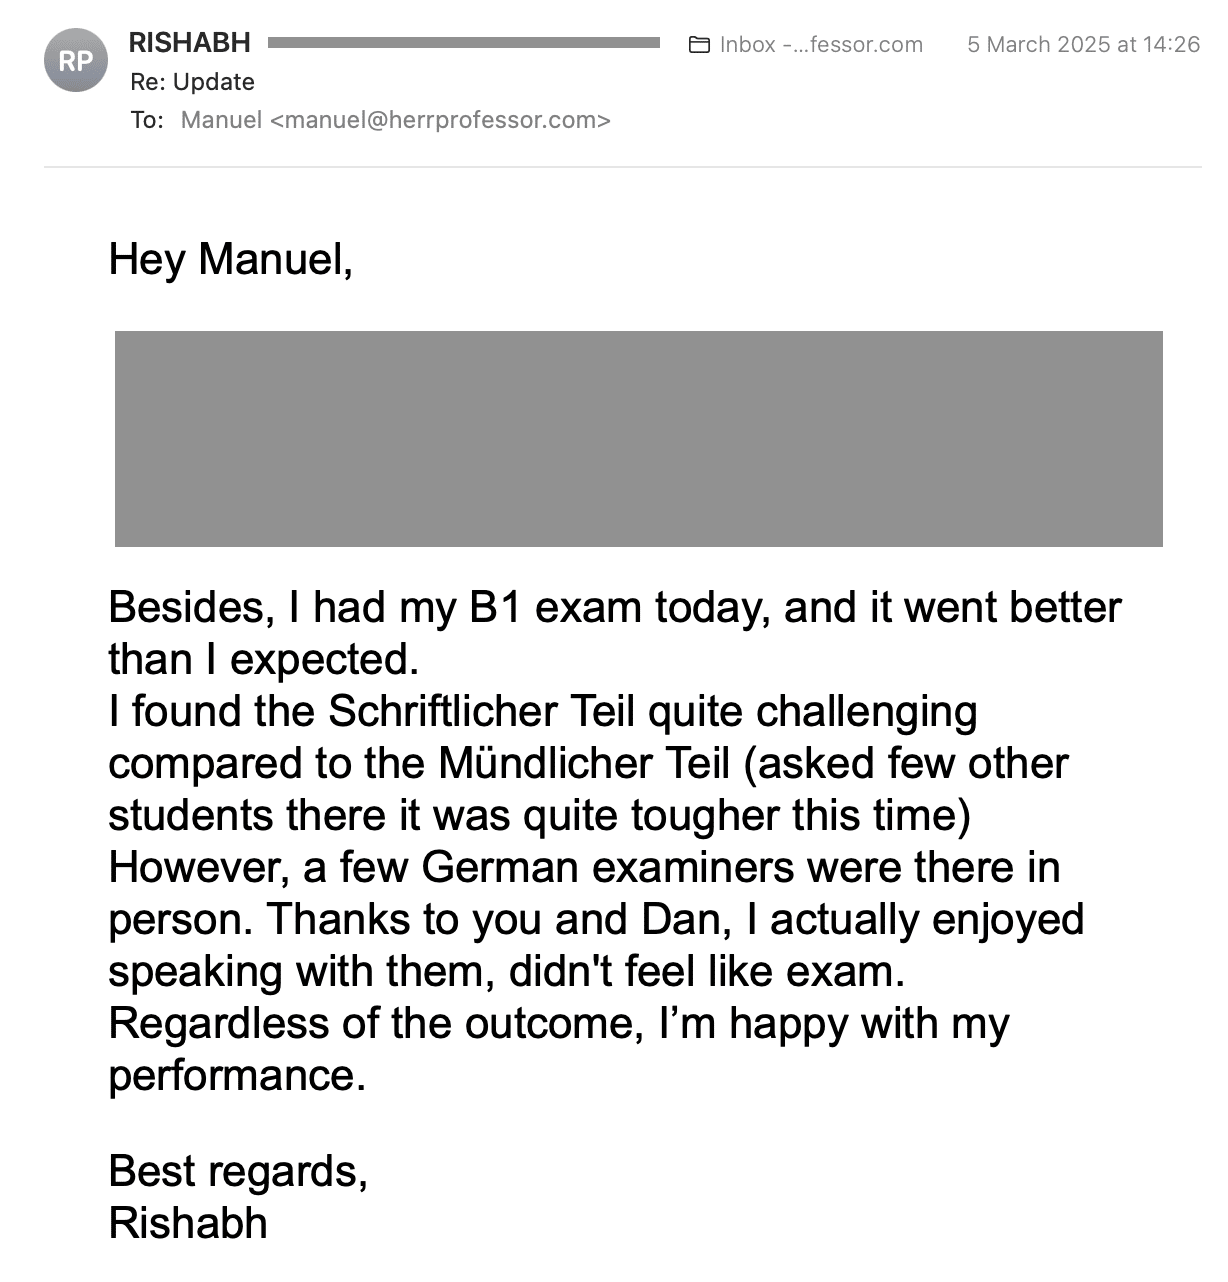Screen dimensions: 1228x1282
Task: Click the Best regards closing line
Action: click(238, 1171)
